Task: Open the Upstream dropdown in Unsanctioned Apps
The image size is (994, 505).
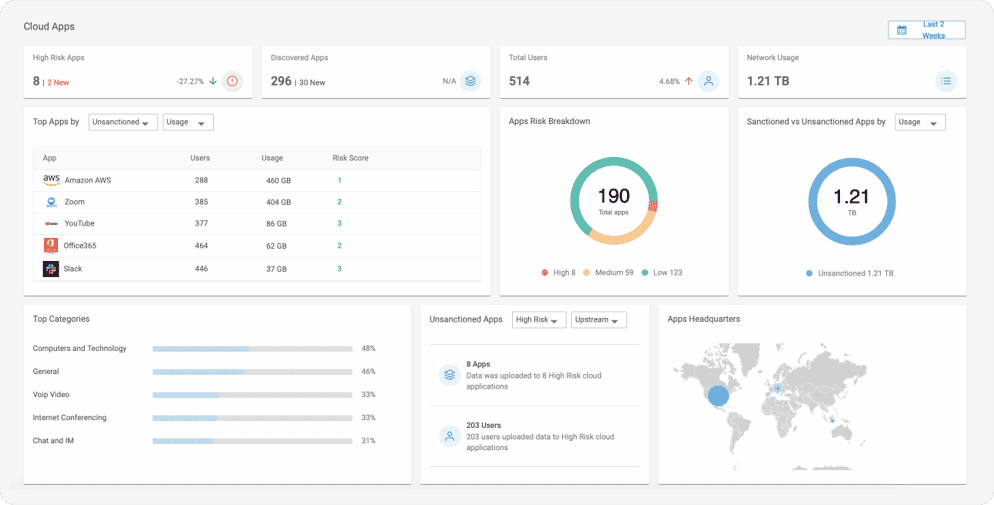Action: 599,320
